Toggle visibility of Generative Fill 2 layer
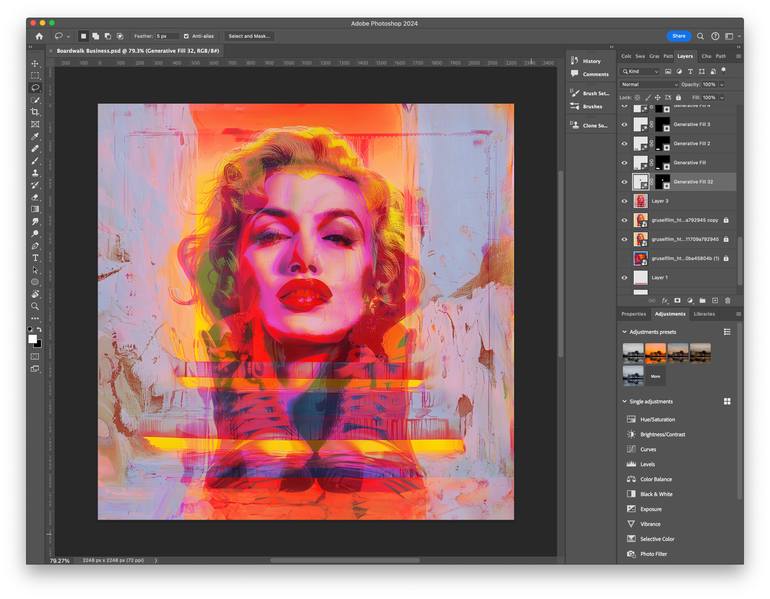Screen dimensions: 770x599 pos(624,143)
